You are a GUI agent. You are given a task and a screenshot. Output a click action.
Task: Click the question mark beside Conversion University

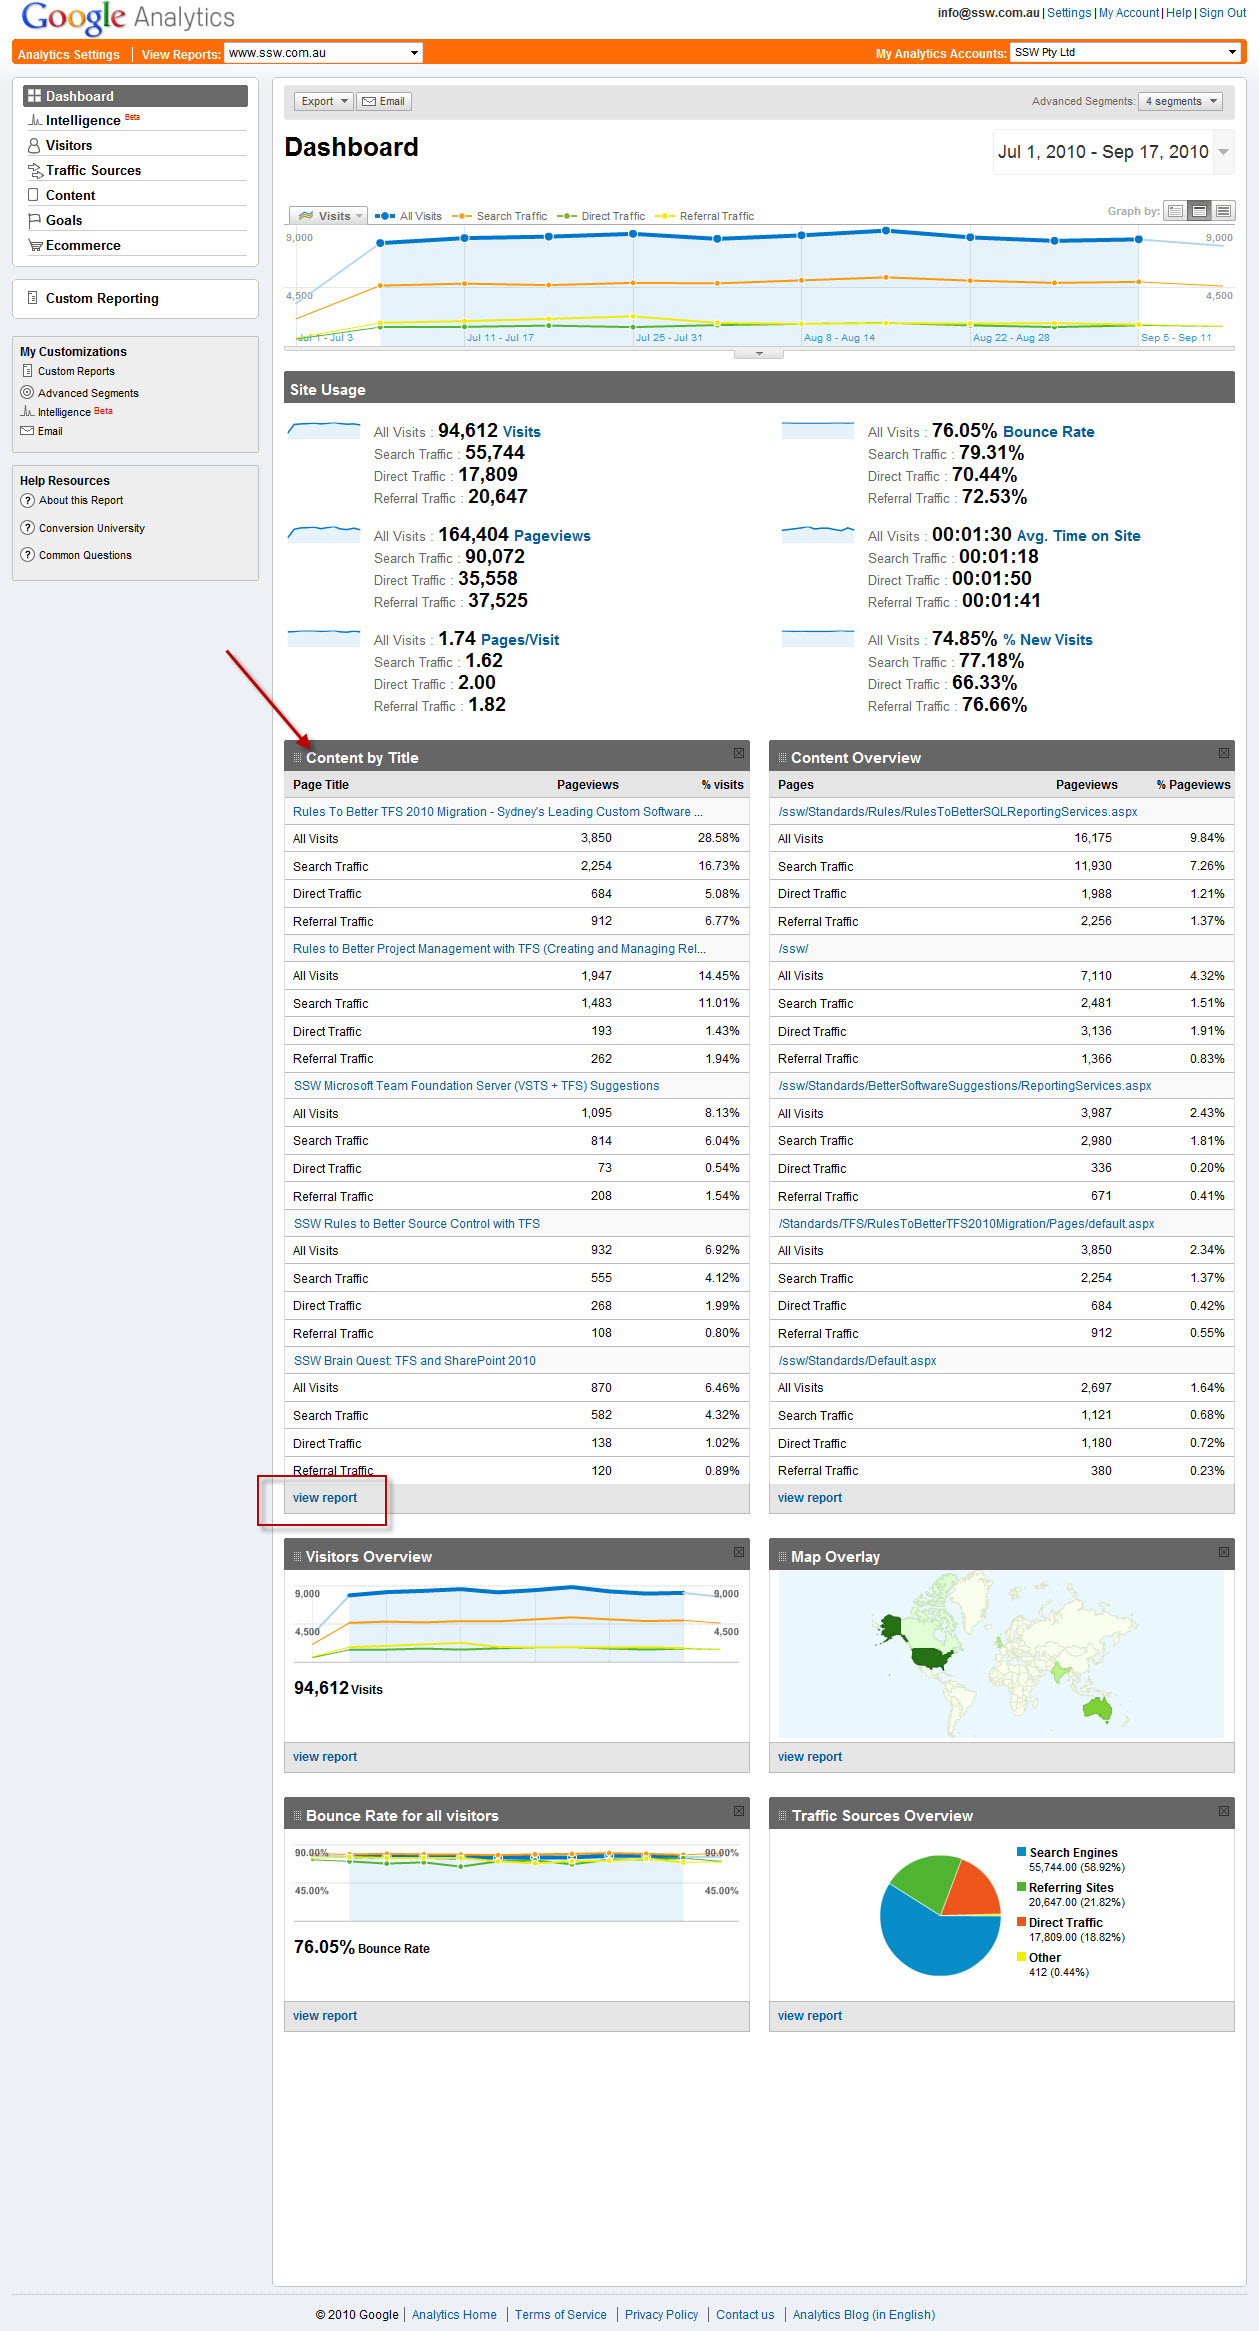pos(28,528)
